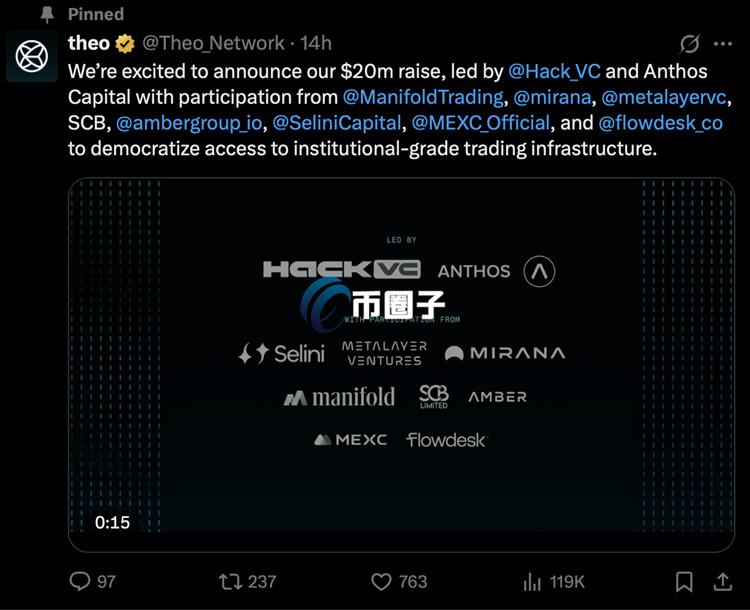The height and width of the screenshot is (610, 750).
Task: Bookmark this post
Action: [x=684, y=581]
